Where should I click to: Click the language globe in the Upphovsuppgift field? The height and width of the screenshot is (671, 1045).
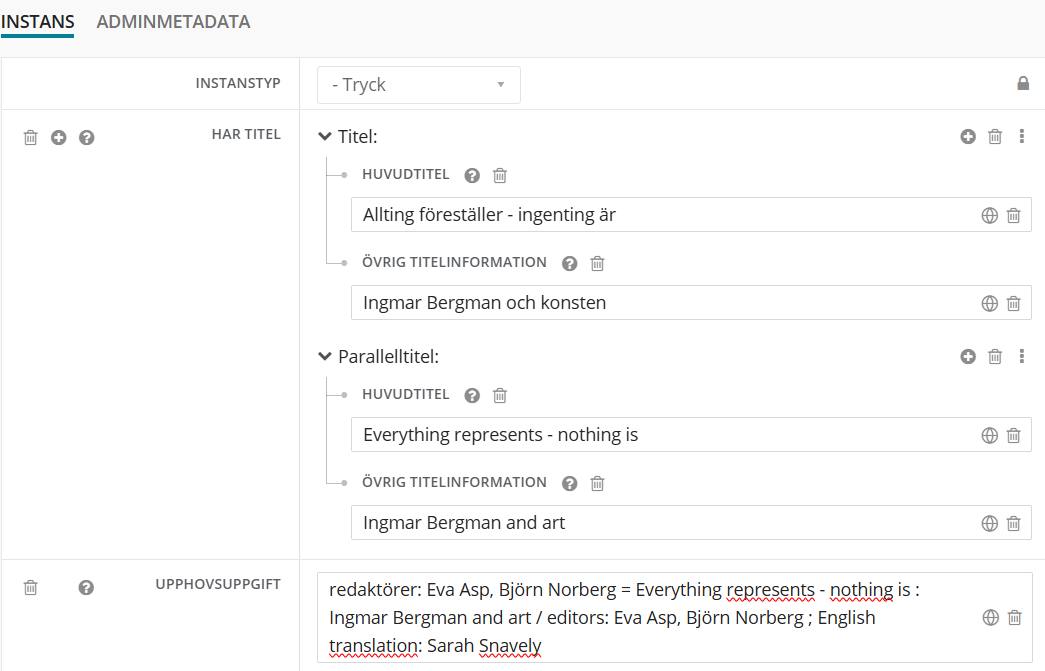(991, 618)
